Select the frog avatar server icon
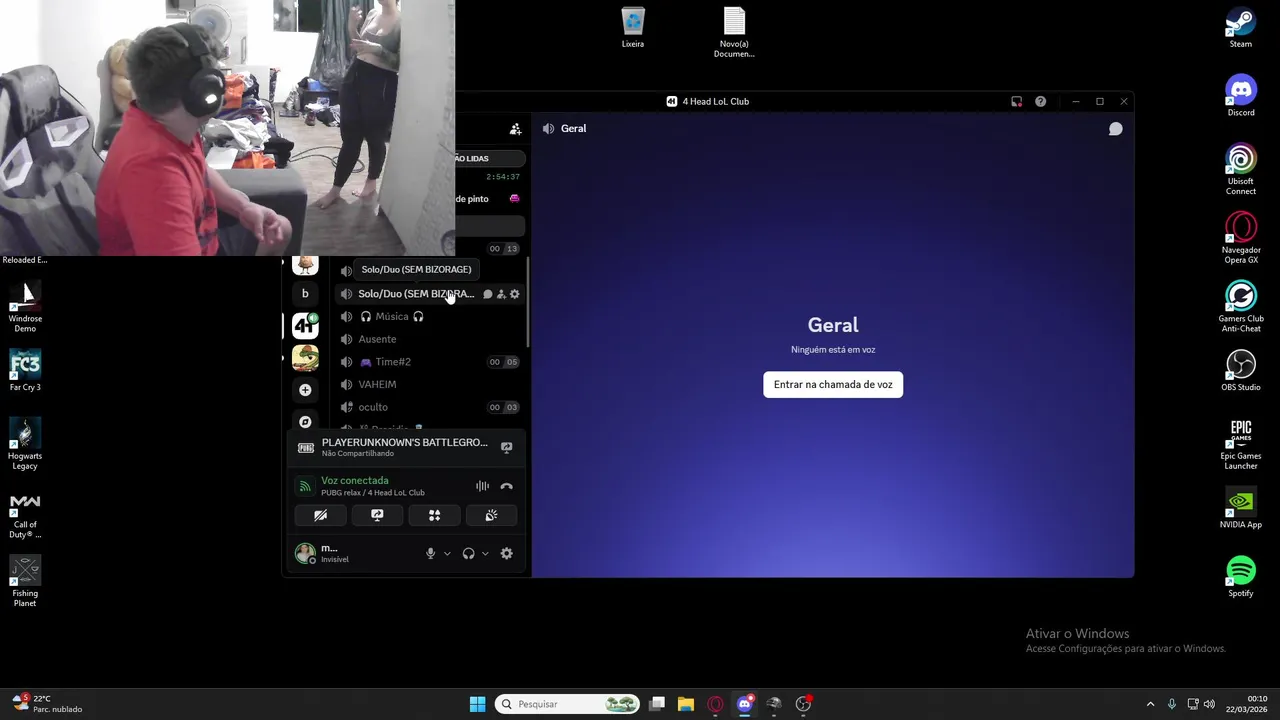Viewport: 1280px width, 720px height. [x=305, y=358]
